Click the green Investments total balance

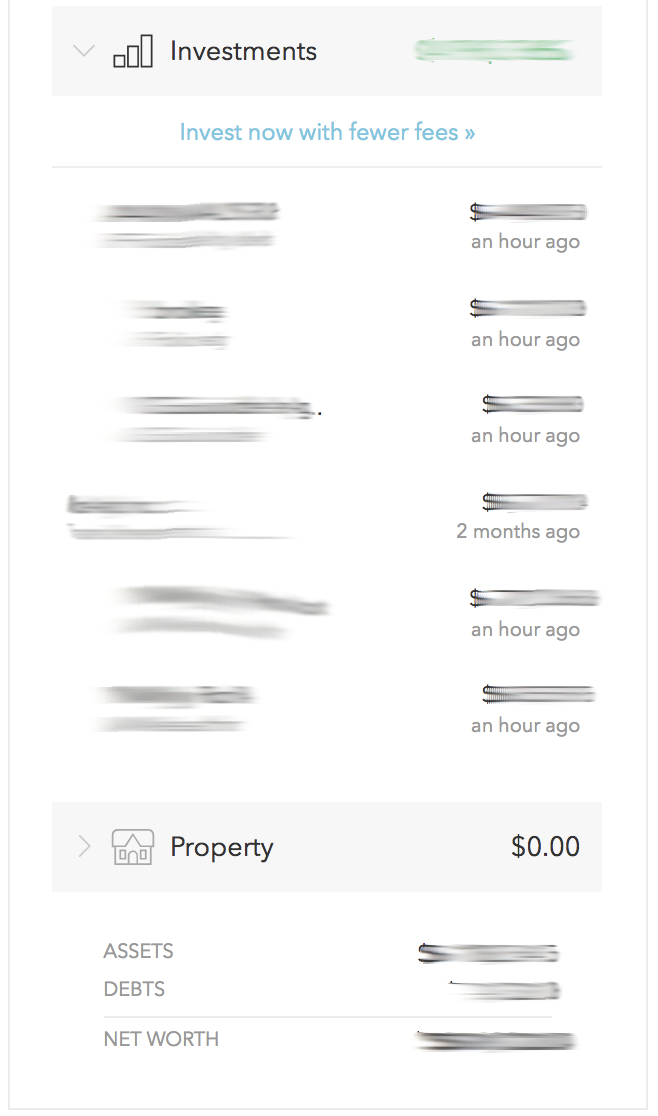[x=495, y=50]
